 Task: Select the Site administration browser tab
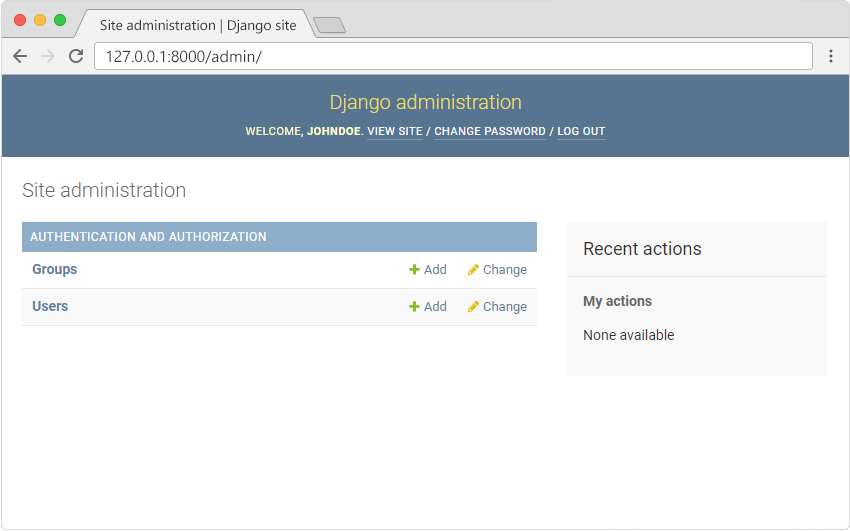pyautogui.click(x=197, y=25)
